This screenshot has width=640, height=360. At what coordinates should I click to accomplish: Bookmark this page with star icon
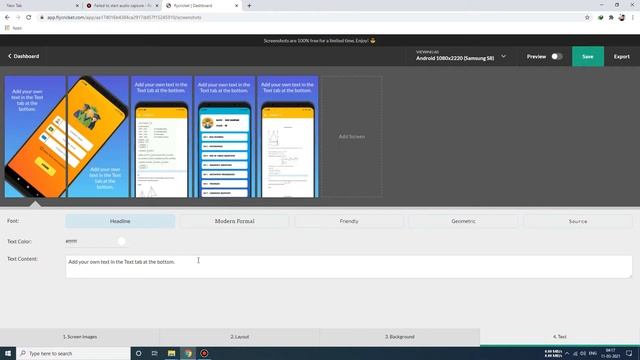point(587,18)
